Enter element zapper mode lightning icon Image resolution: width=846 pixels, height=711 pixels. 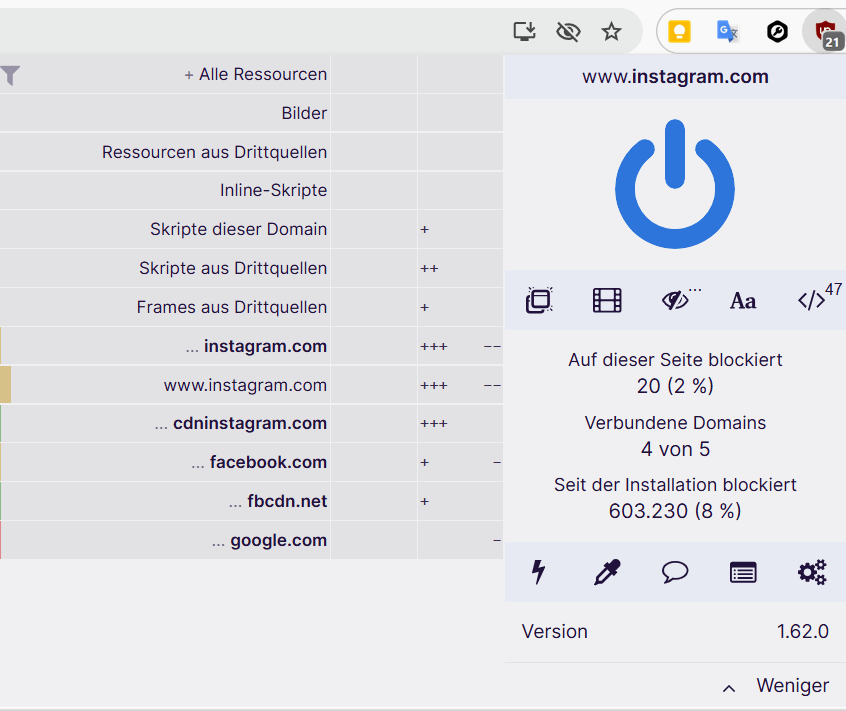539,572
